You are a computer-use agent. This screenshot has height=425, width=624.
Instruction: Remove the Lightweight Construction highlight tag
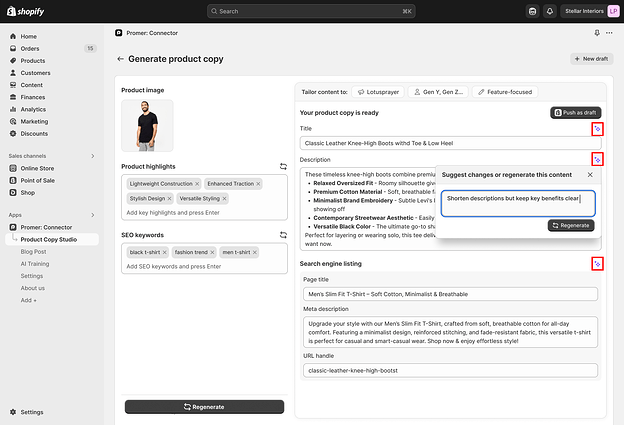197,184
